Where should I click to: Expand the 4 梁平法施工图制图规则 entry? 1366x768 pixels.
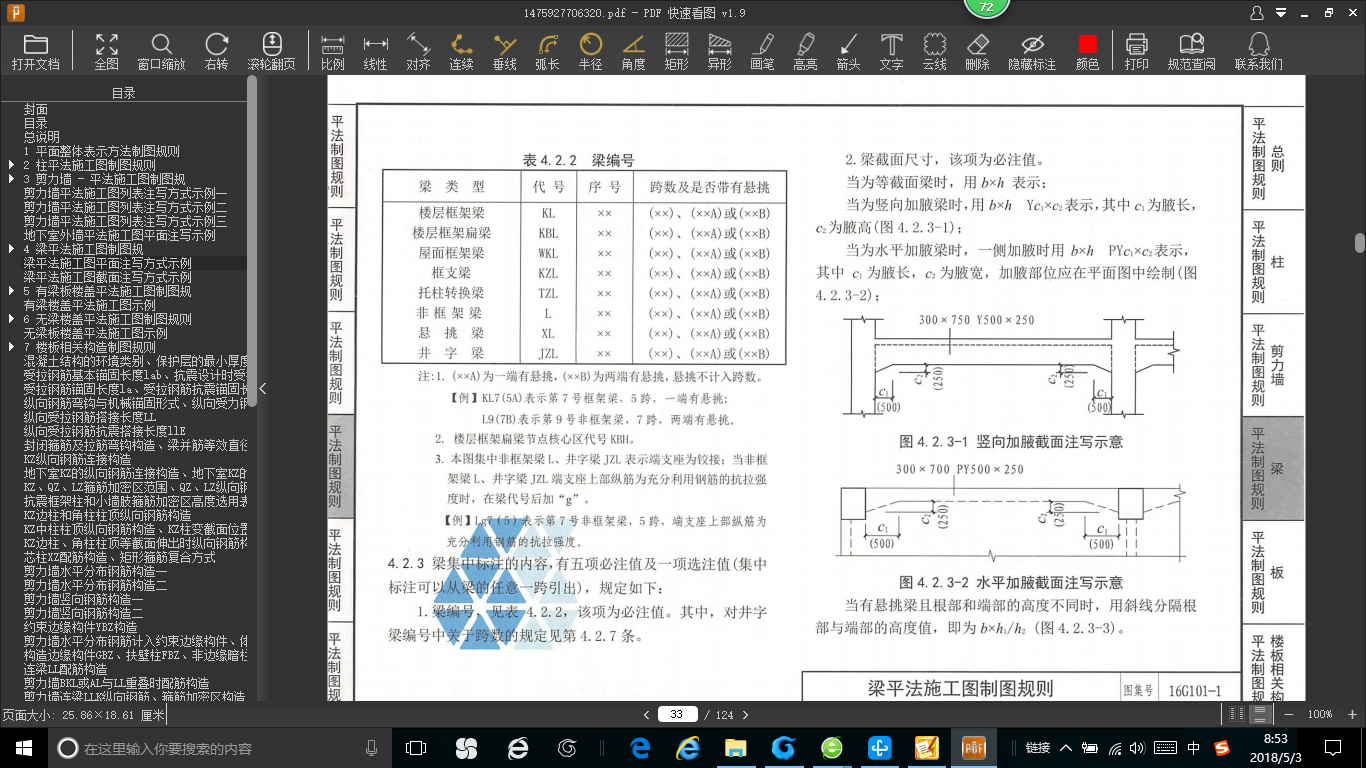[11, 250]
